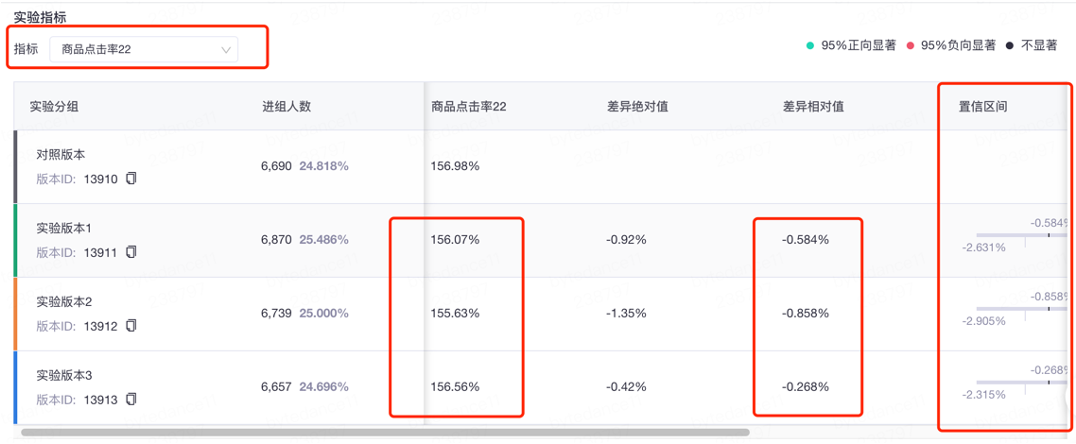Viewport: 1076px width, 444px height.
Task: Copy version ID 13912 with copy icon
Action: (131, 325)
